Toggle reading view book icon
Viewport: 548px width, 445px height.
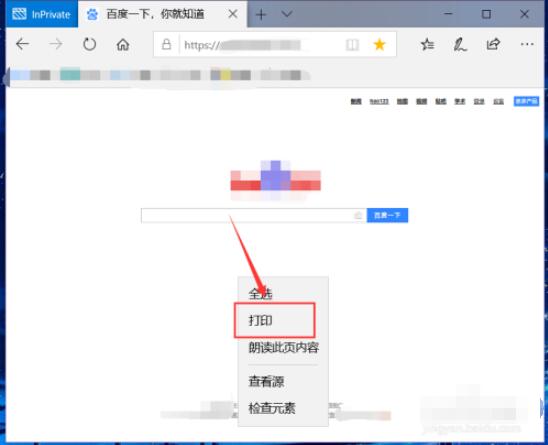[352, 45]
